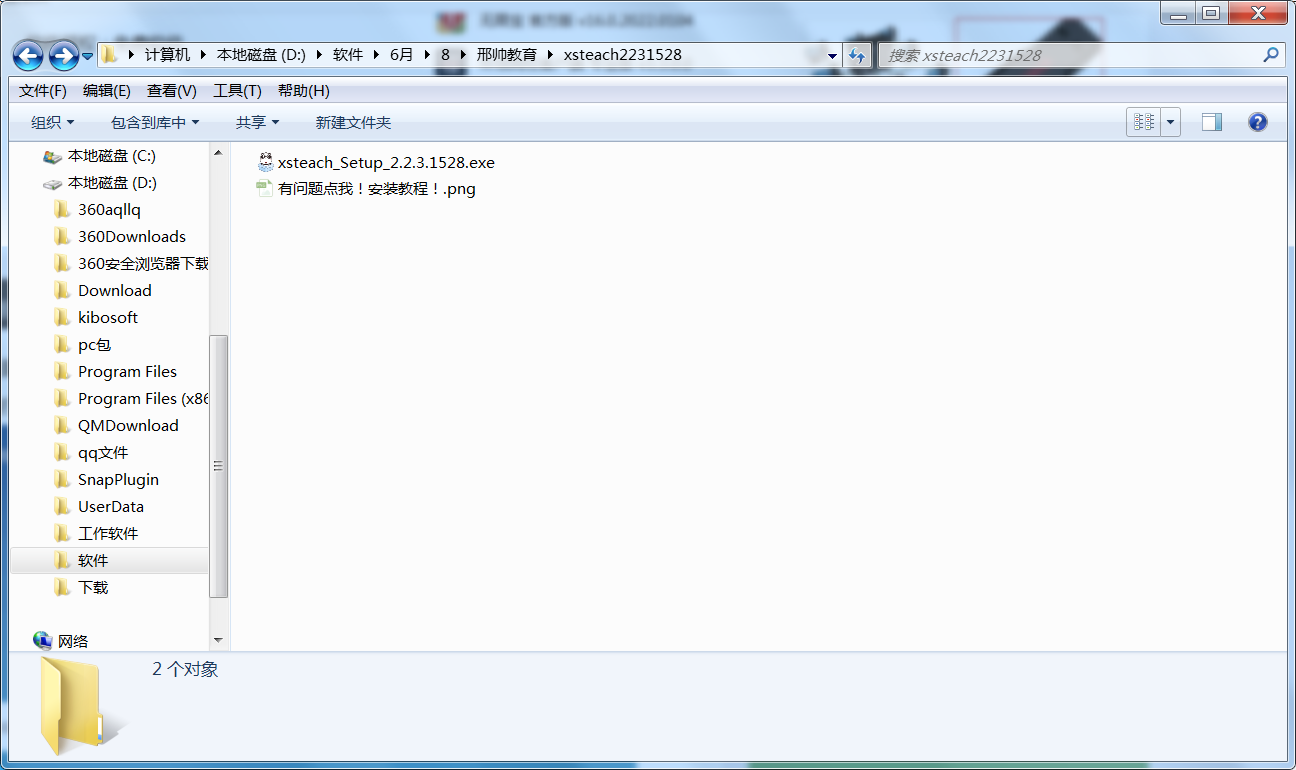Click the 2 个对象 status text

tap(185, 670)
